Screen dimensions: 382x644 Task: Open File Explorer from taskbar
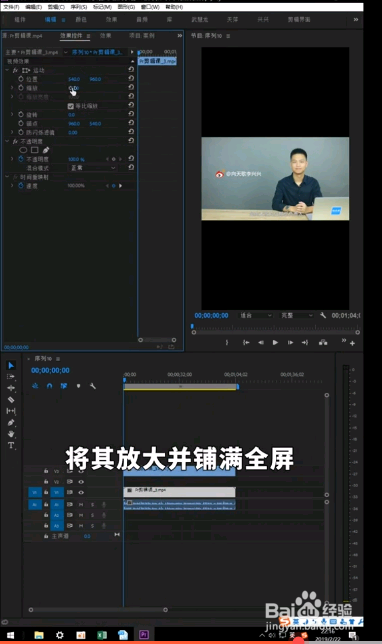(x=39, y=635)
